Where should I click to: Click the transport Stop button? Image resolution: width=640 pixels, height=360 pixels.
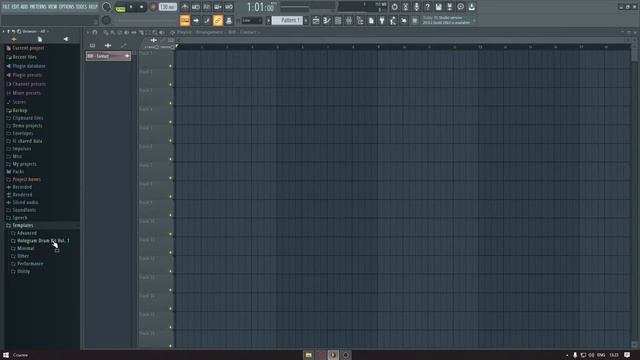141,7
